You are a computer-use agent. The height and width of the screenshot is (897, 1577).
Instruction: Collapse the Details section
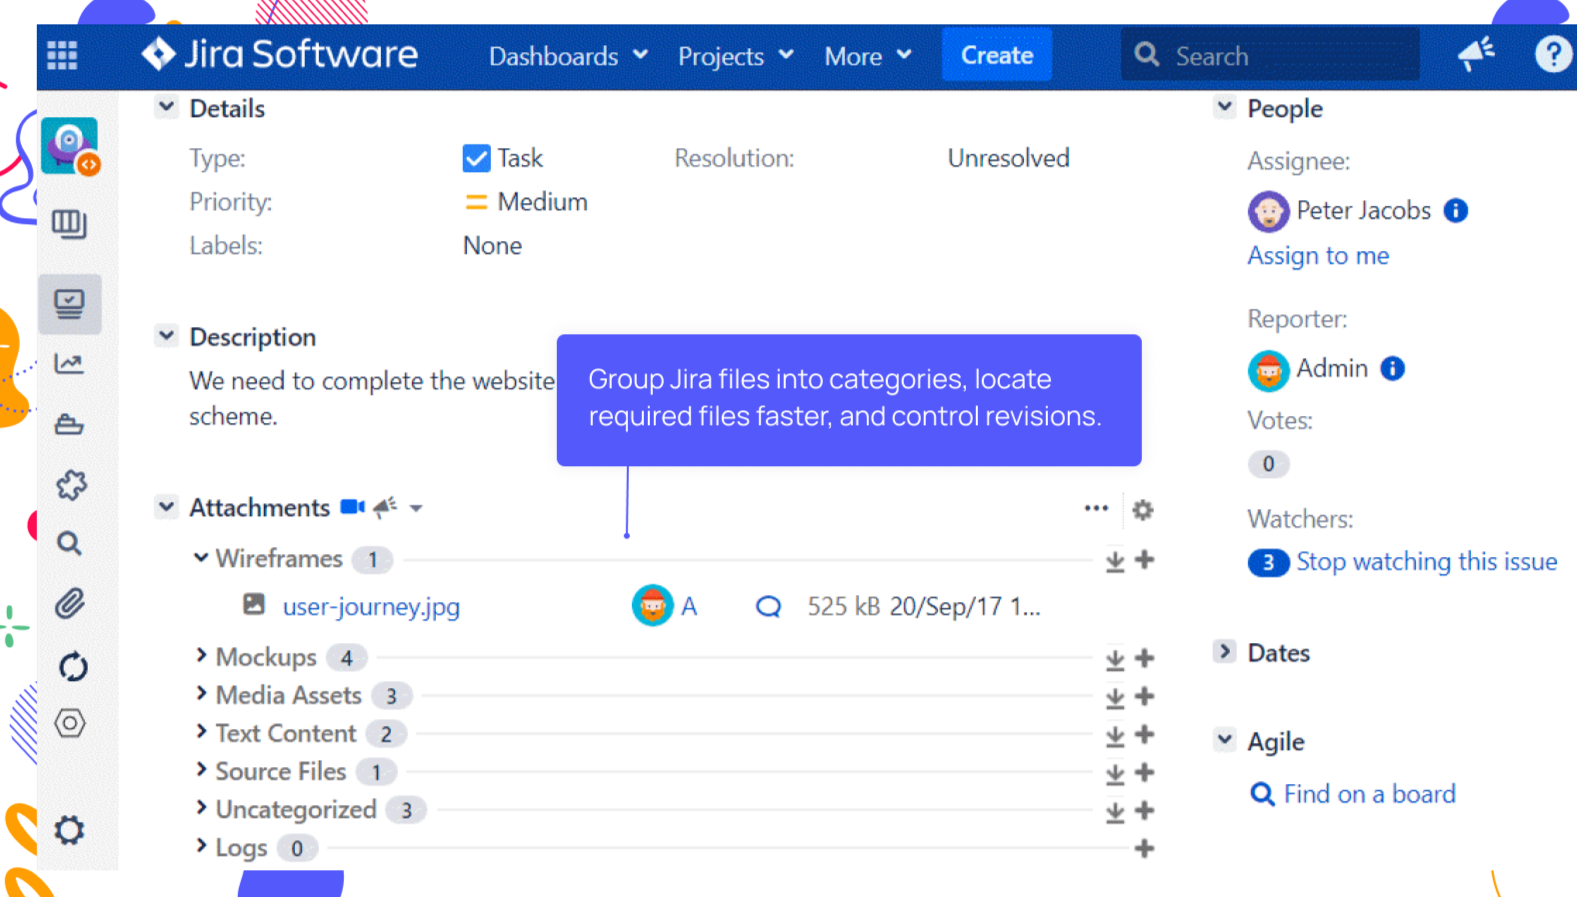pyautogui.click(x=167, y=107)
